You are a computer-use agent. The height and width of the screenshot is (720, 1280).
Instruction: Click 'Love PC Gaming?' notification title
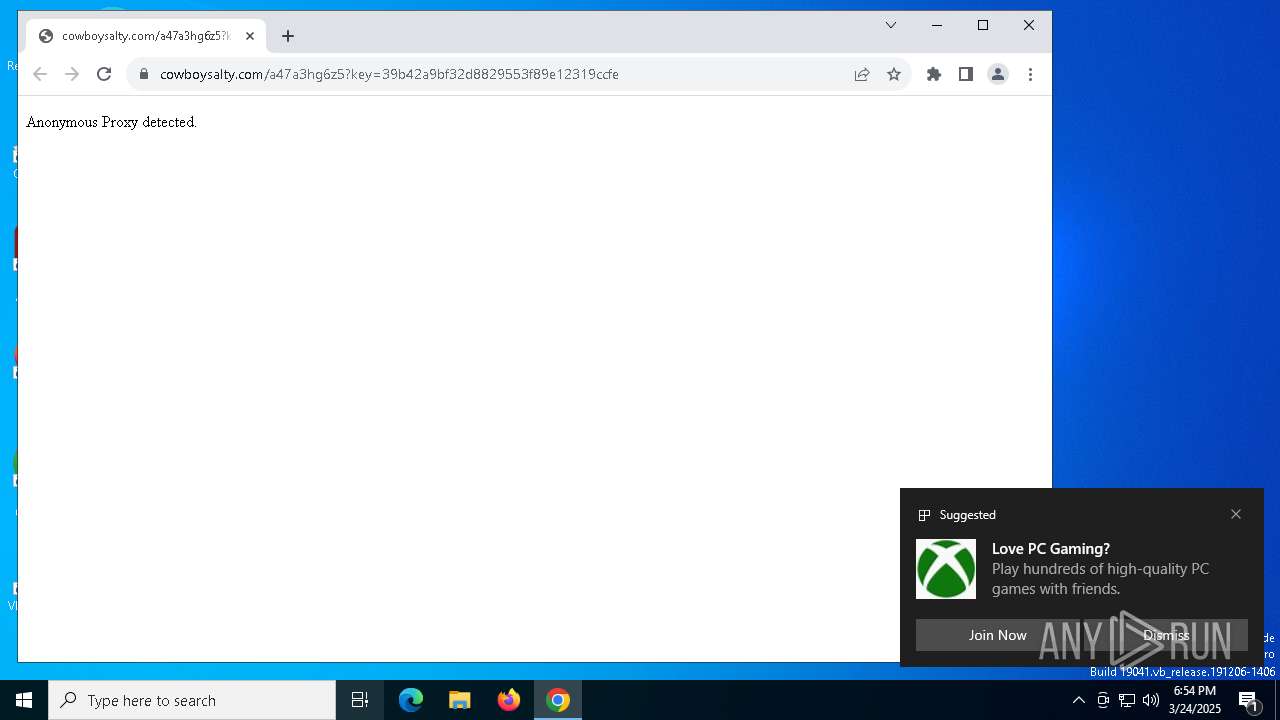click(1051, 549)
